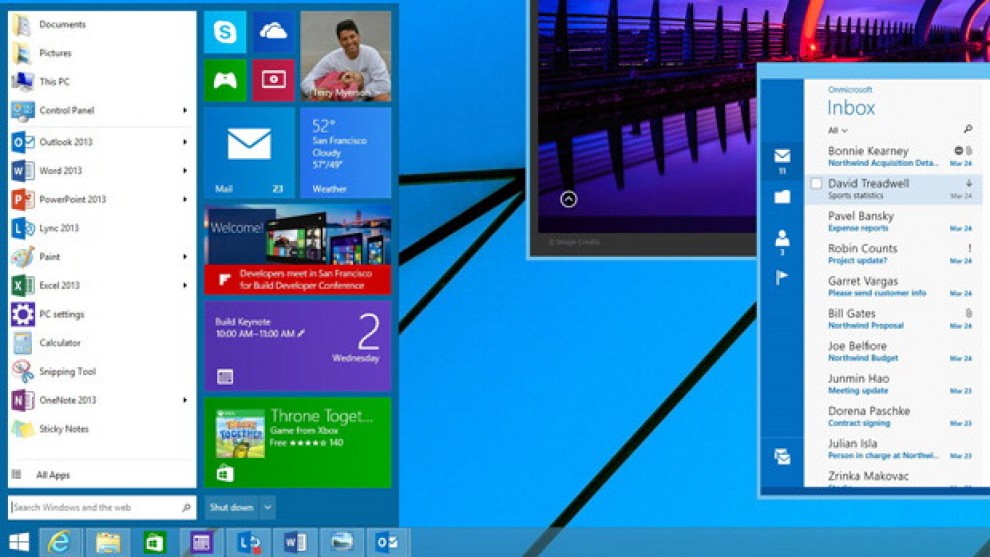Click the Terry Myerson profile photo tile
Image resolution: width=990 pixels, height=557 pixels.
click(345, 57)
